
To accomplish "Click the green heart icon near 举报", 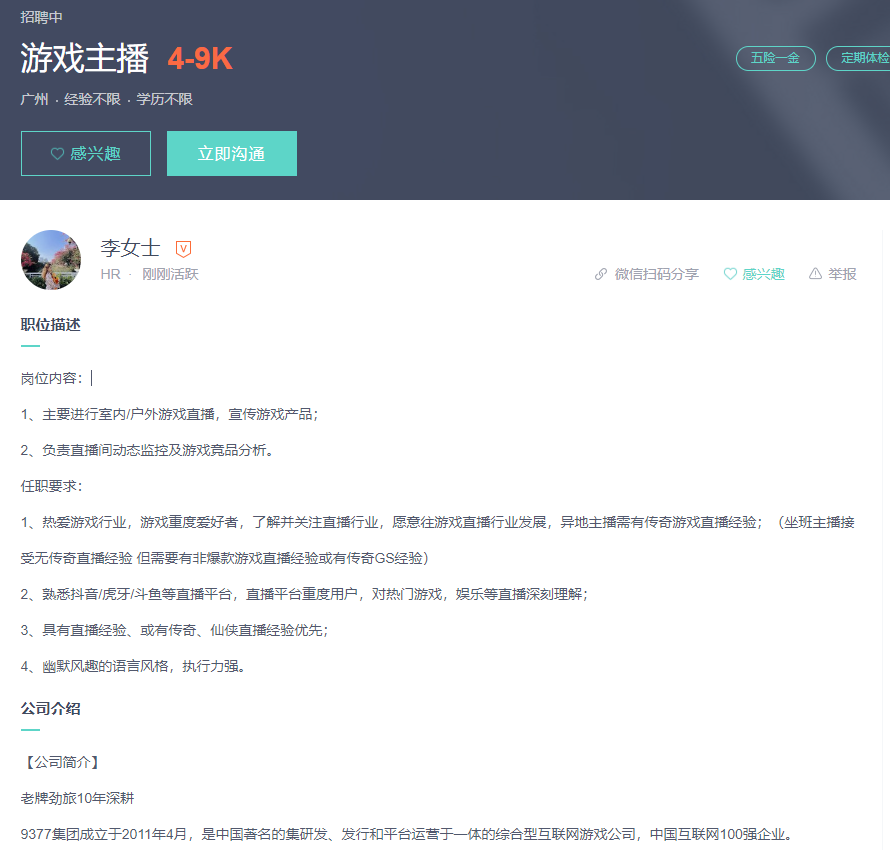I will point(731,274).
